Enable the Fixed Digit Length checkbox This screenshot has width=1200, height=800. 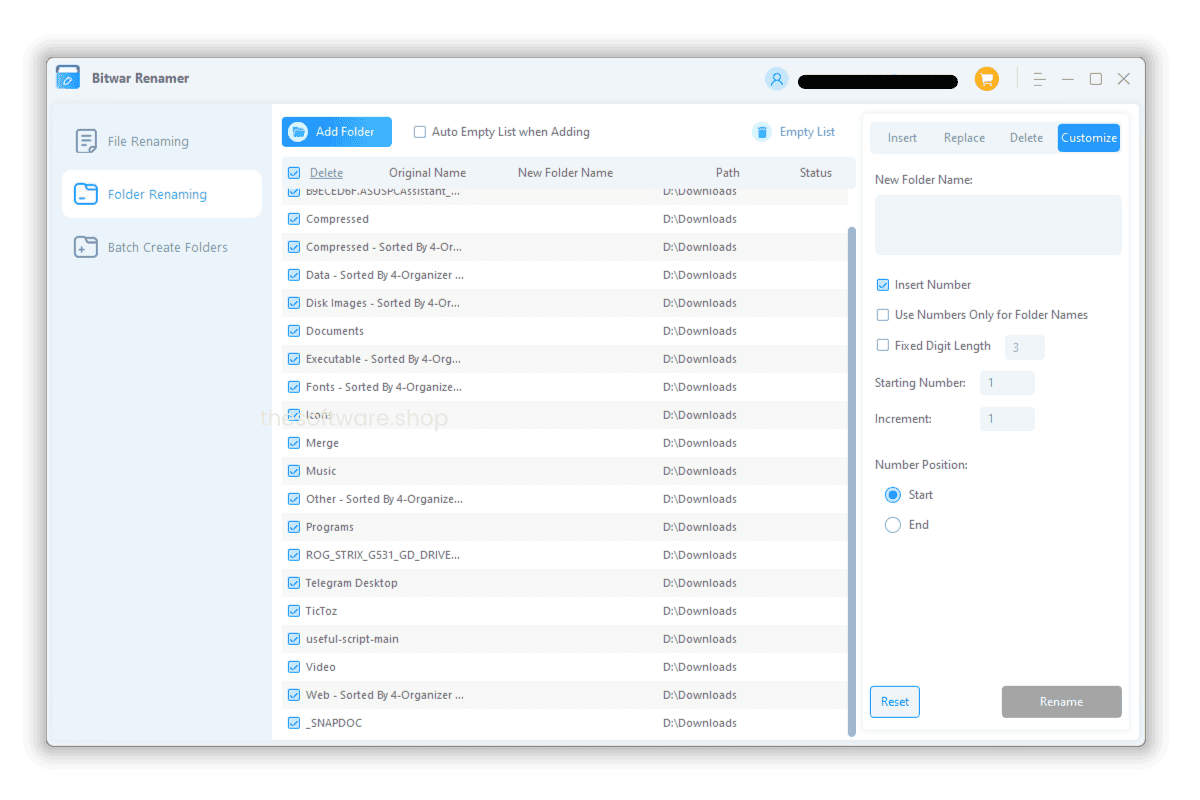883,345
